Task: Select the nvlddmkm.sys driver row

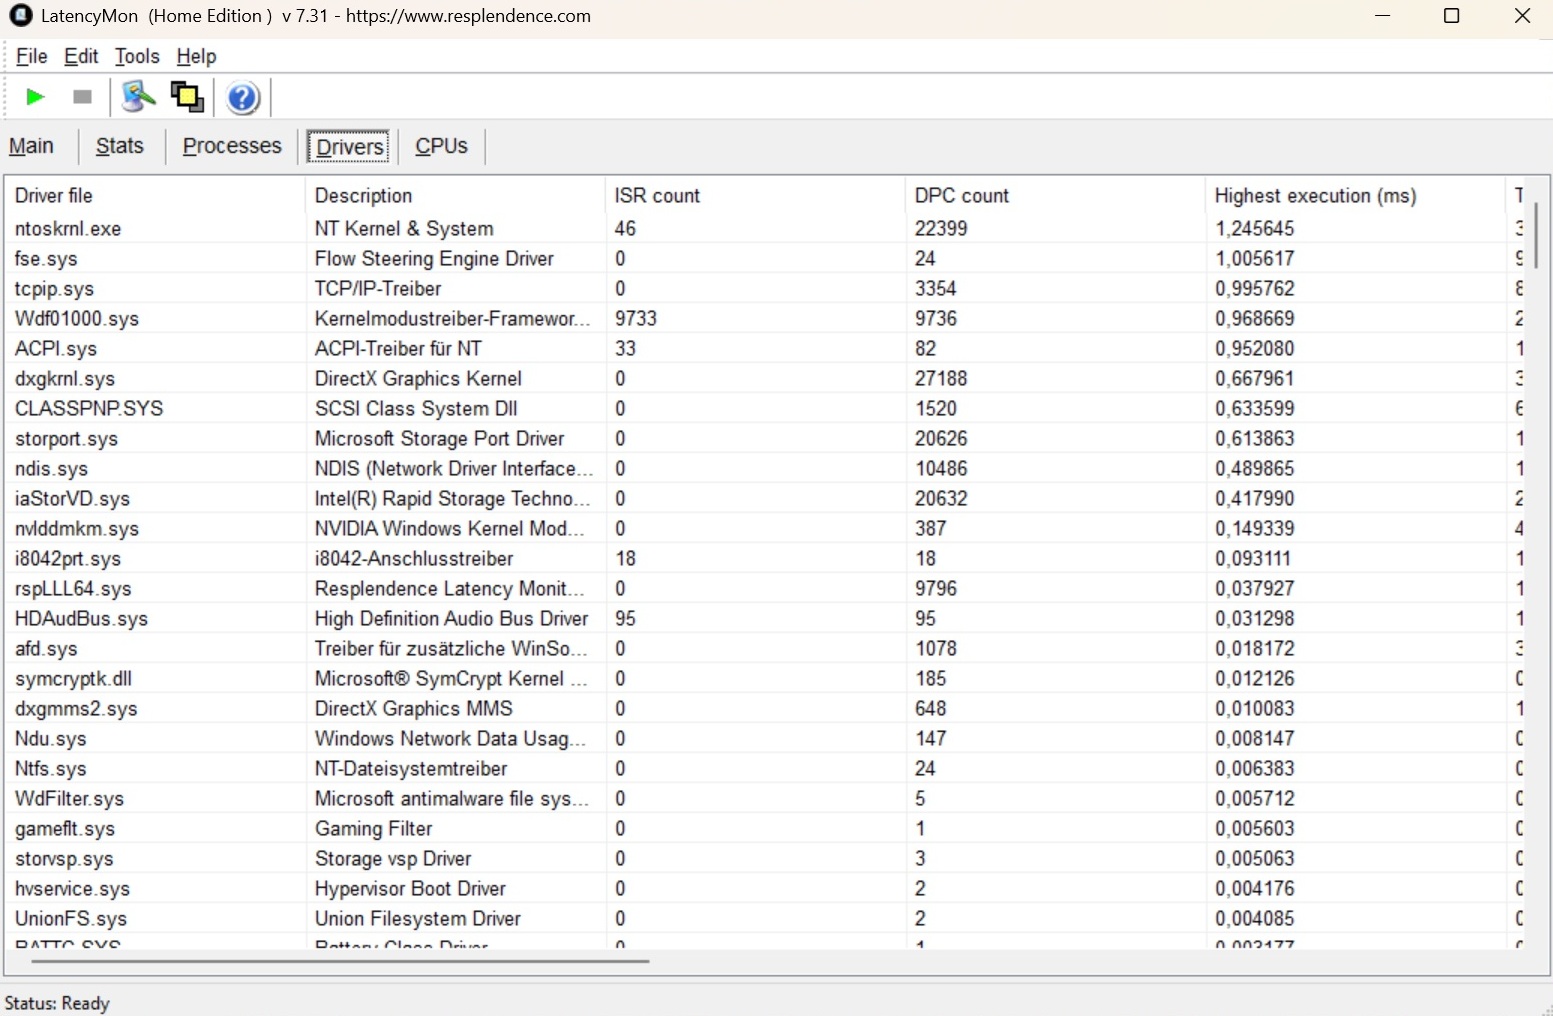Action: (x=77, y=529)
